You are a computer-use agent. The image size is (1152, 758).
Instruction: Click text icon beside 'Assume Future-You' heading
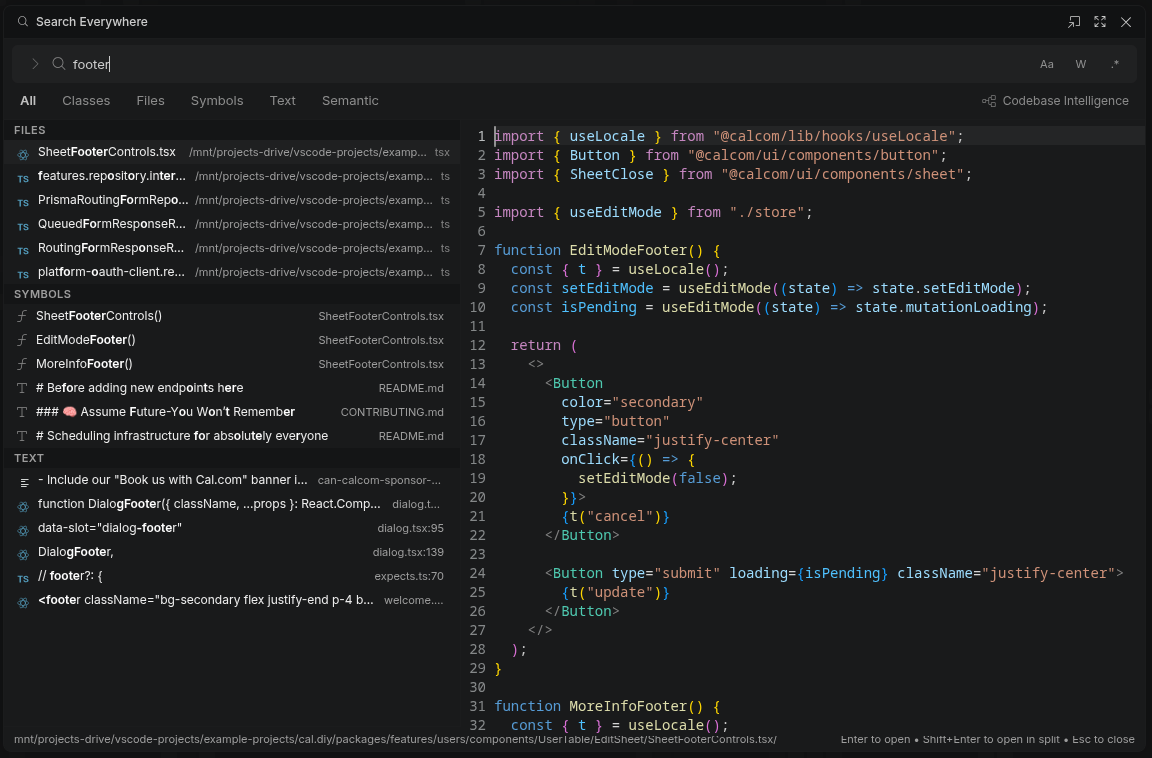click(22, 412)
